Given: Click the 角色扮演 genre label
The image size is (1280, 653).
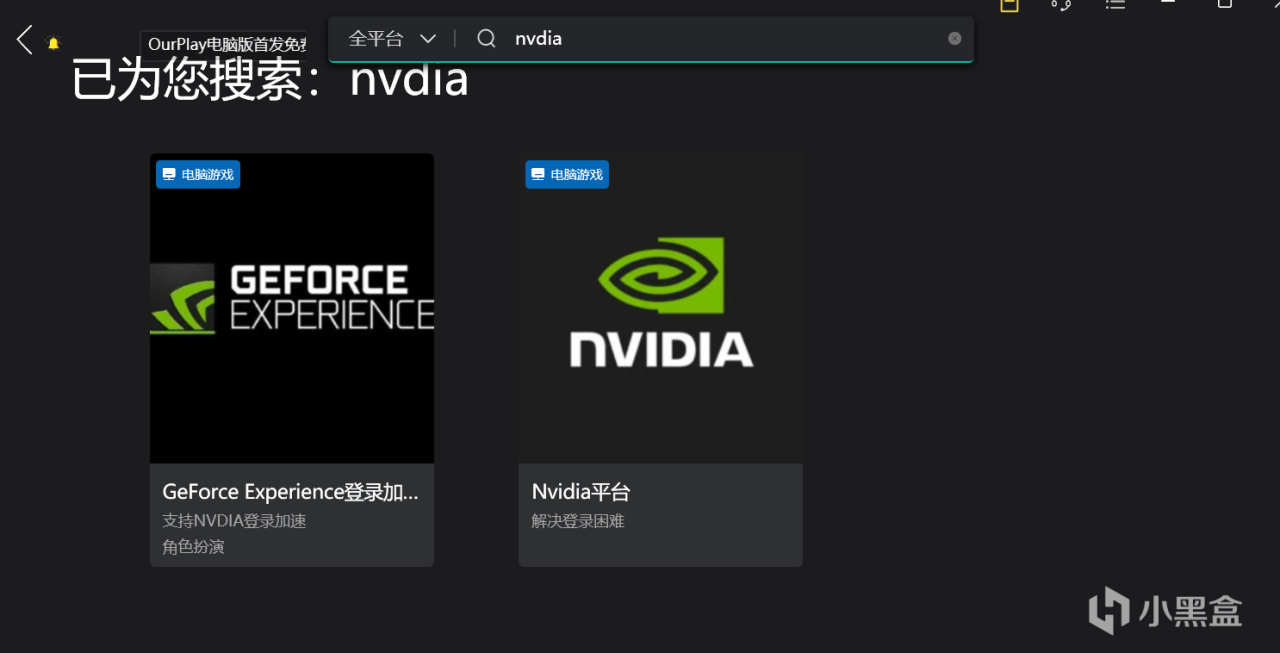Looking at the screenshot, I should click(x=193, y=547).
